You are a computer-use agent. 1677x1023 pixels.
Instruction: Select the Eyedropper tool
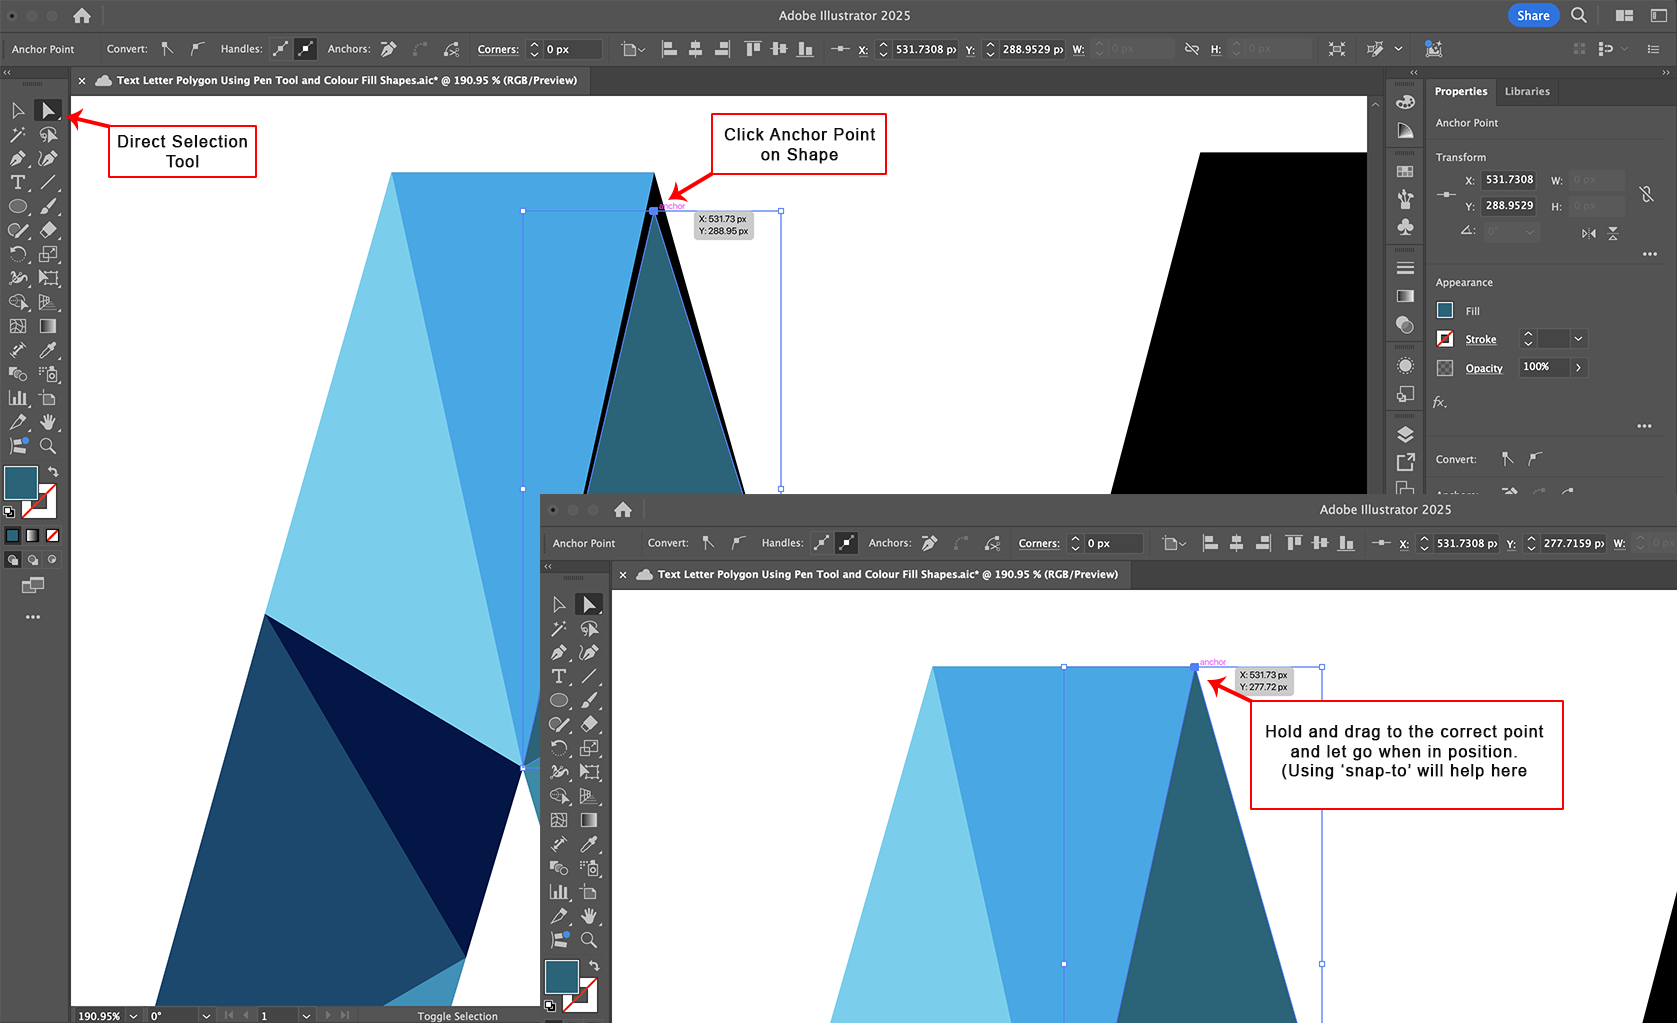[x=48, y=351]
